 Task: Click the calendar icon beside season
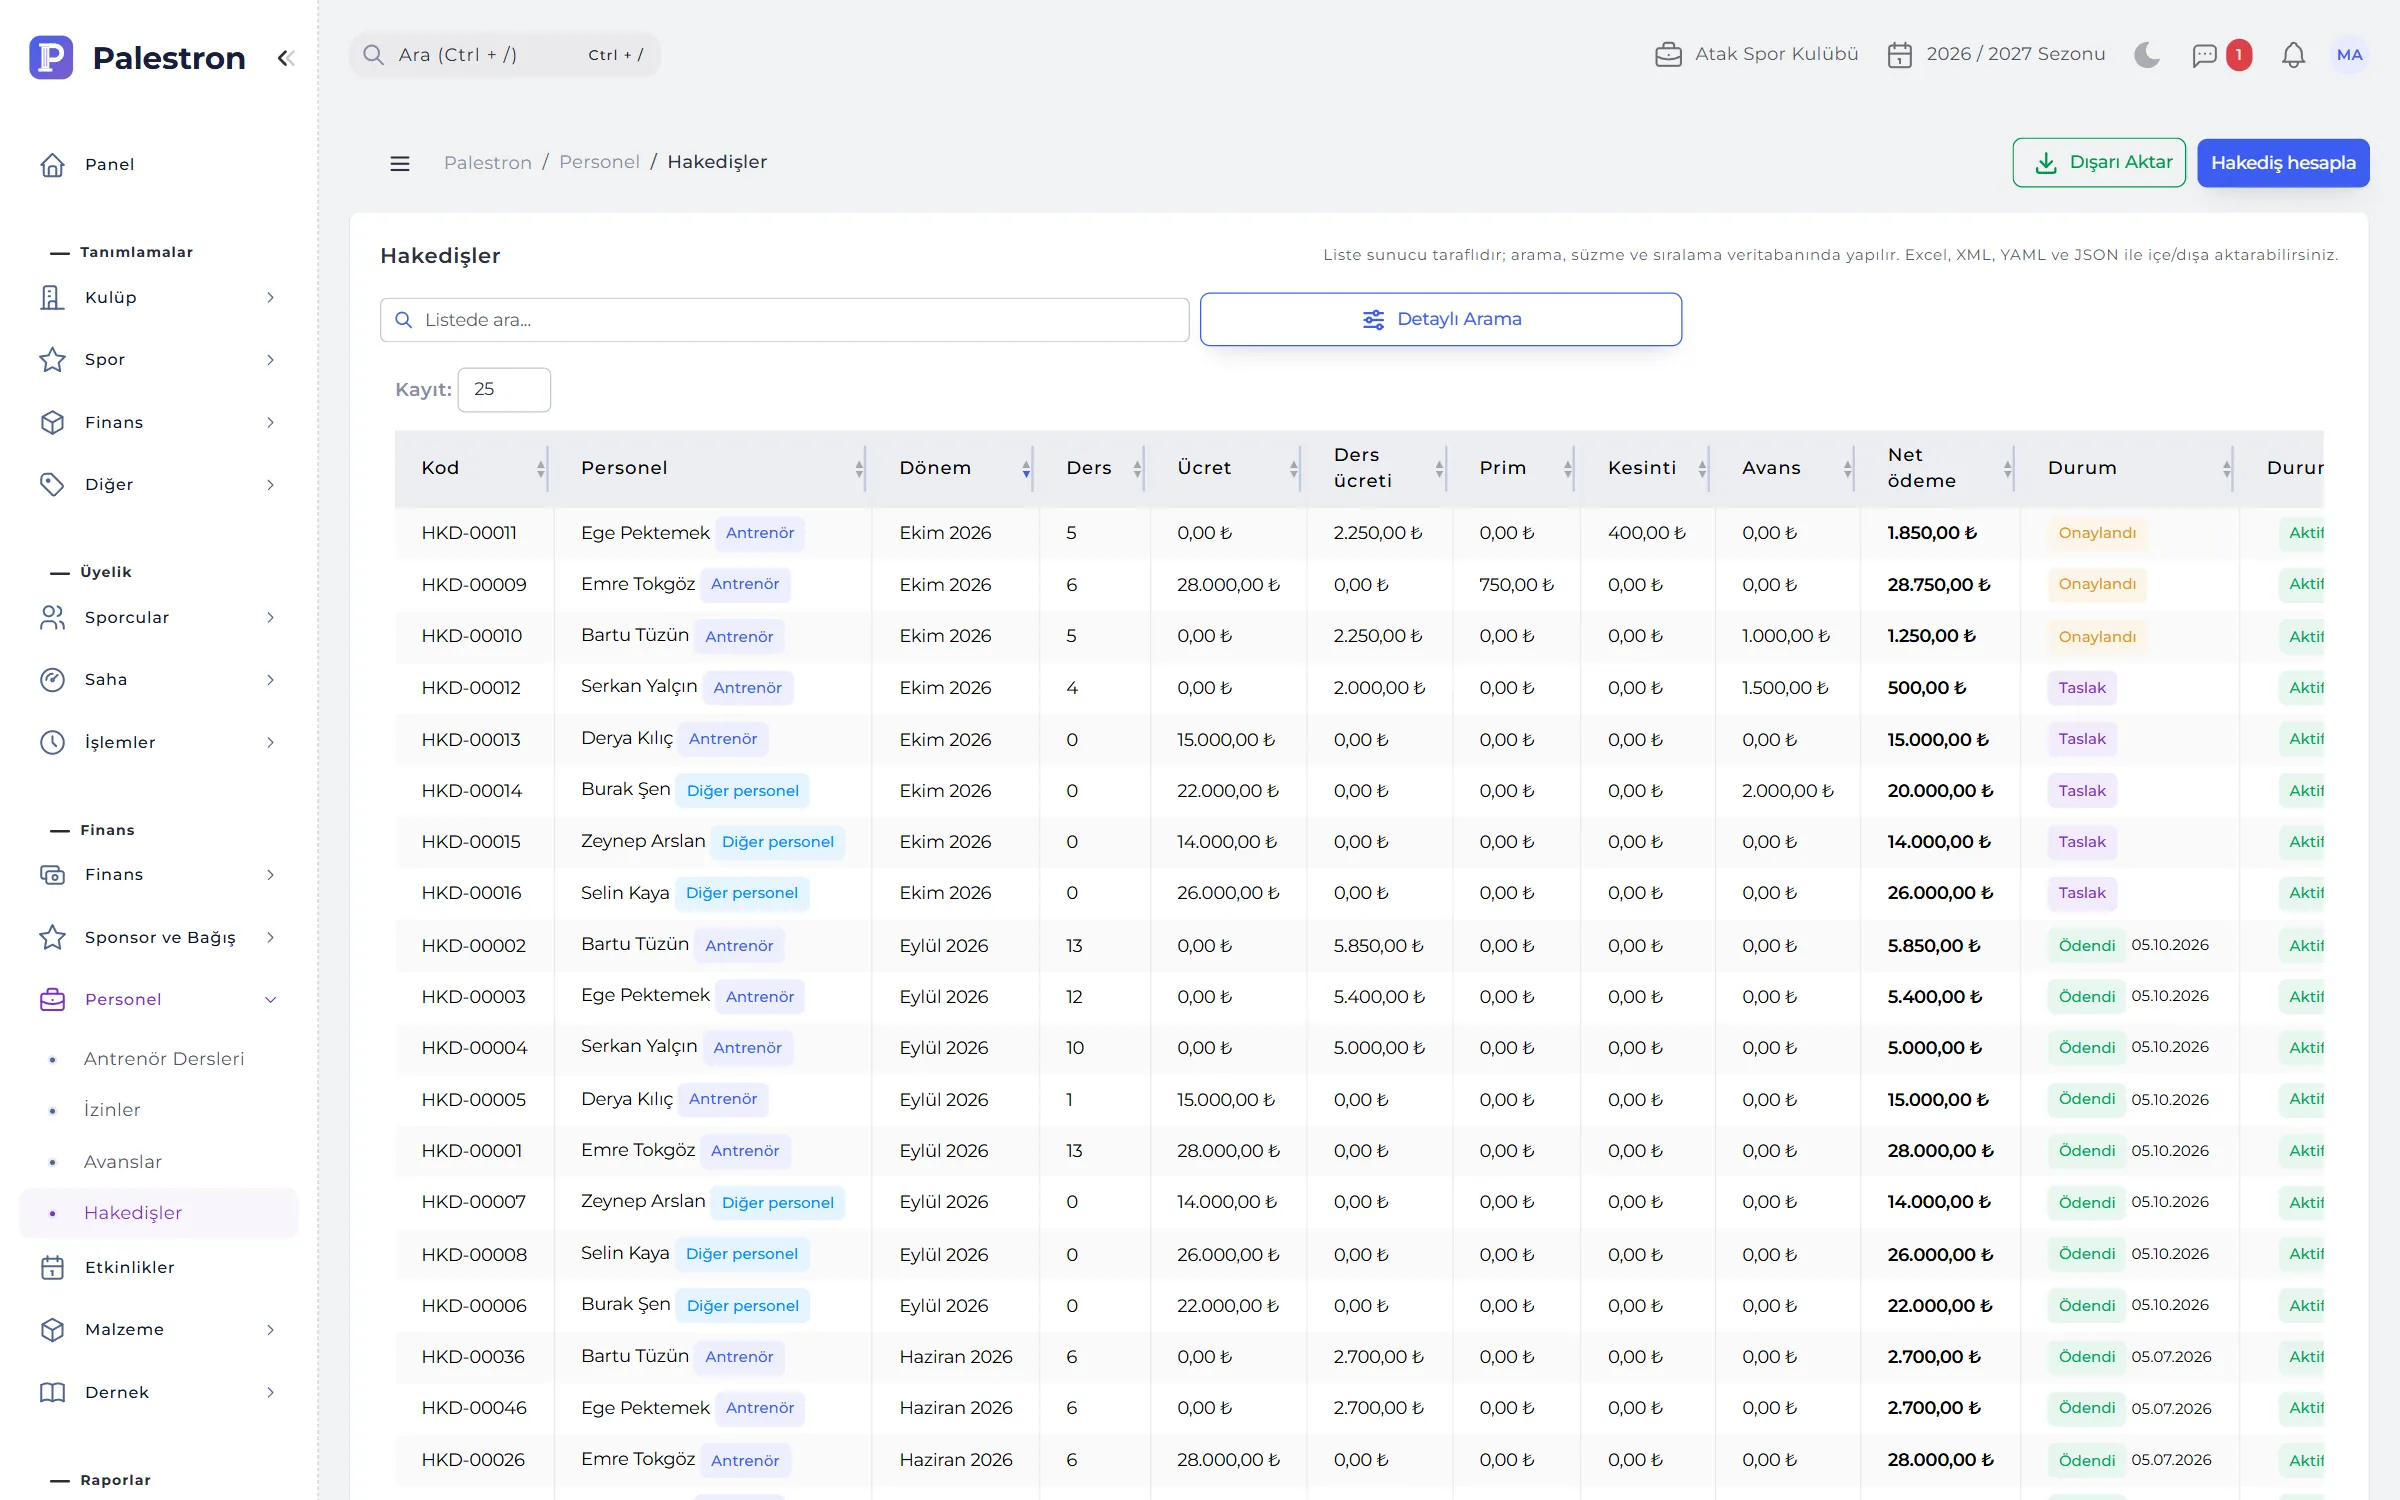tap(1899, 55)
